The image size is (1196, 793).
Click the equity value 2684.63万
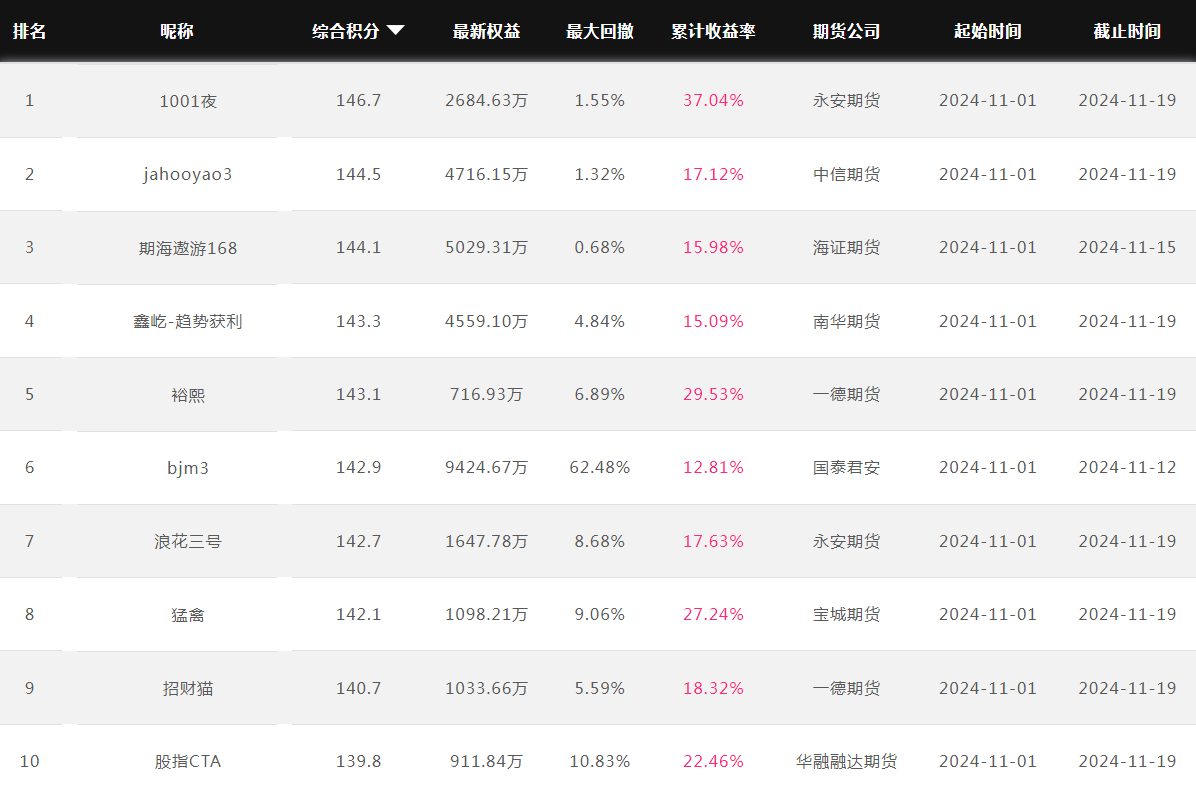487,101
